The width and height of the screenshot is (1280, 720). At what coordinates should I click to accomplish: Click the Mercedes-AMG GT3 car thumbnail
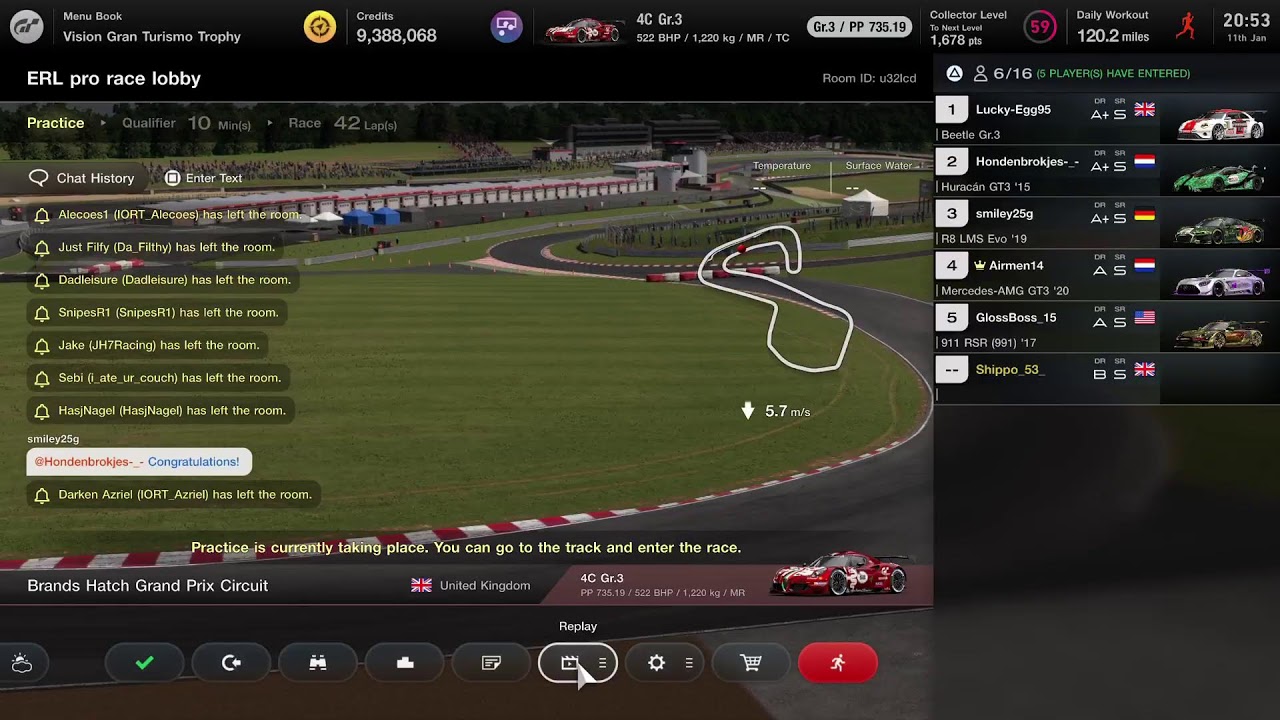click(1220, 281)
